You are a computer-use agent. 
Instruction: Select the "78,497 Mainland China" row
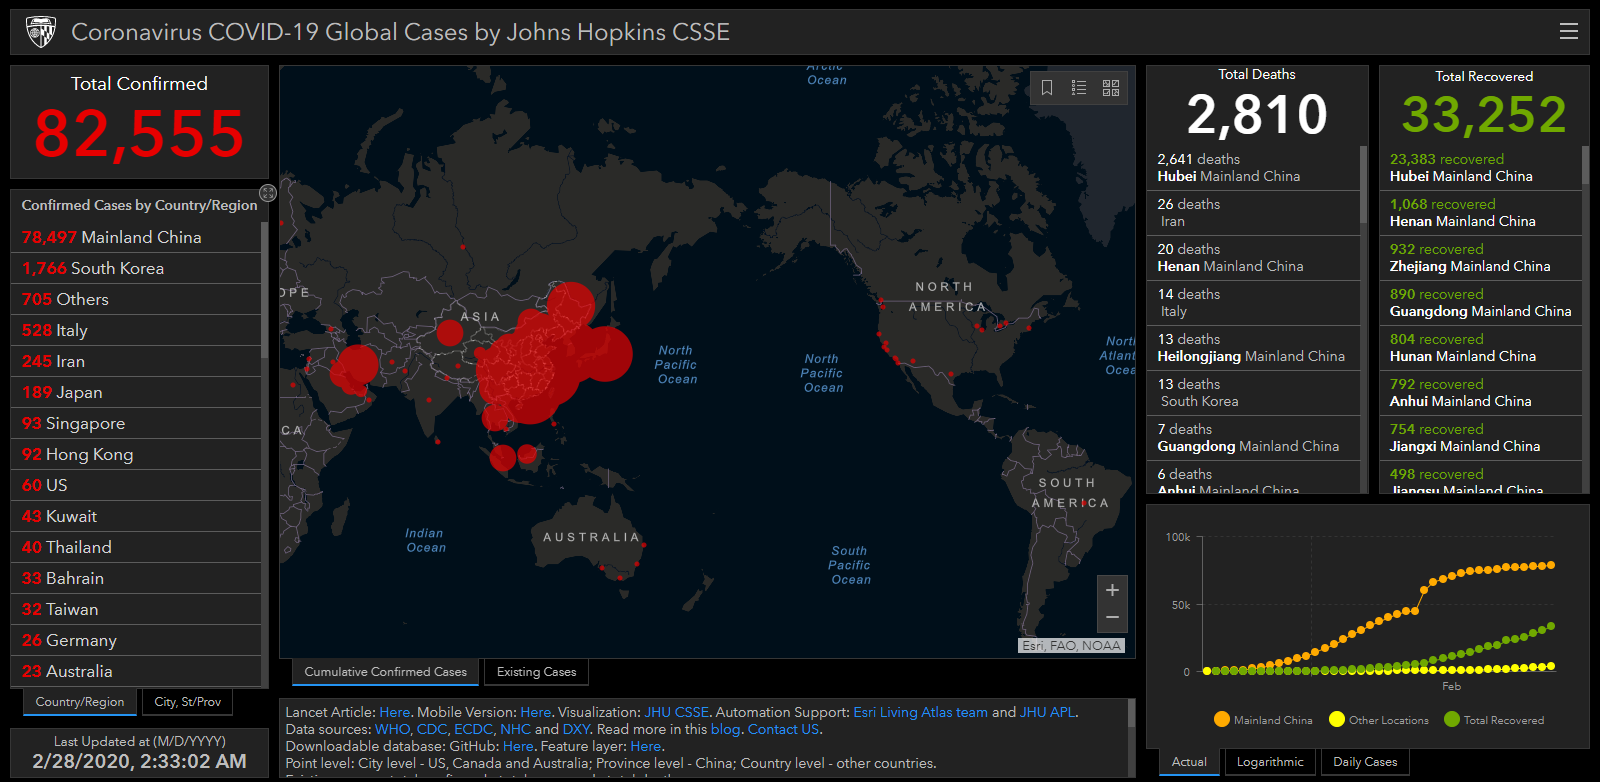[x=136, y=238]
